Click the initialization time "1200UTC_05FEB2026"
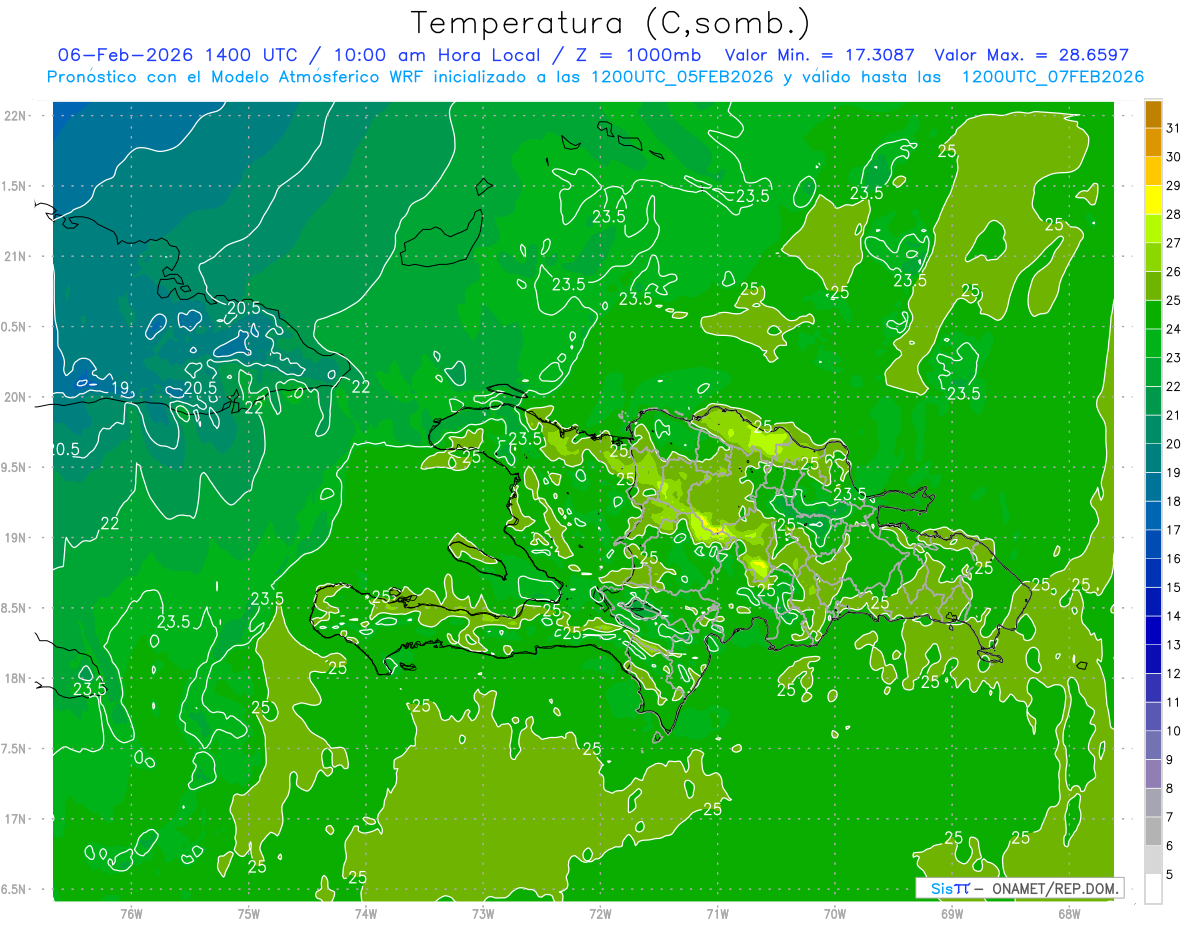Viewport: 1200px width, 927px height. coord(682,77)
